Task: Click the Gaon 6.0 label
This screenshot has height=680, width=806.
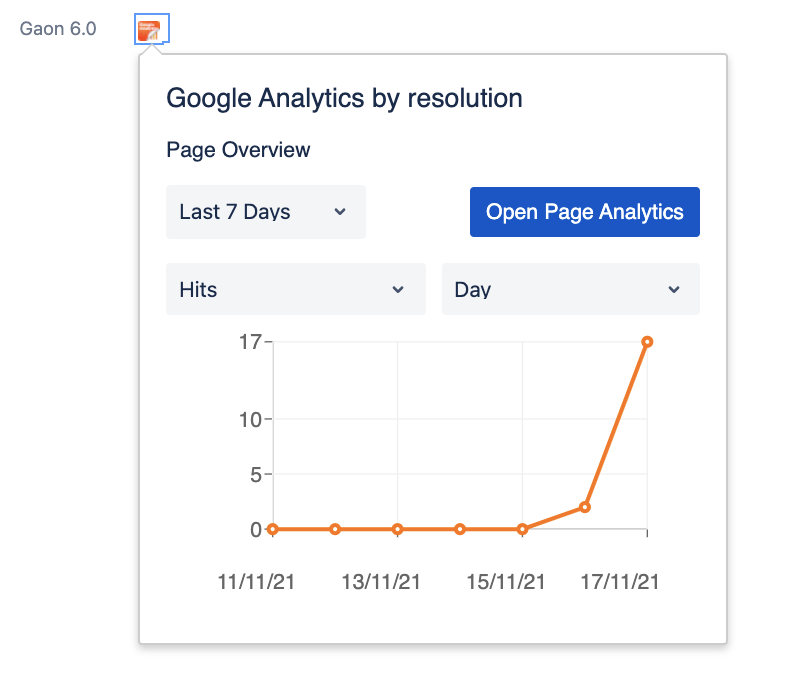Action: click(58, 29)
